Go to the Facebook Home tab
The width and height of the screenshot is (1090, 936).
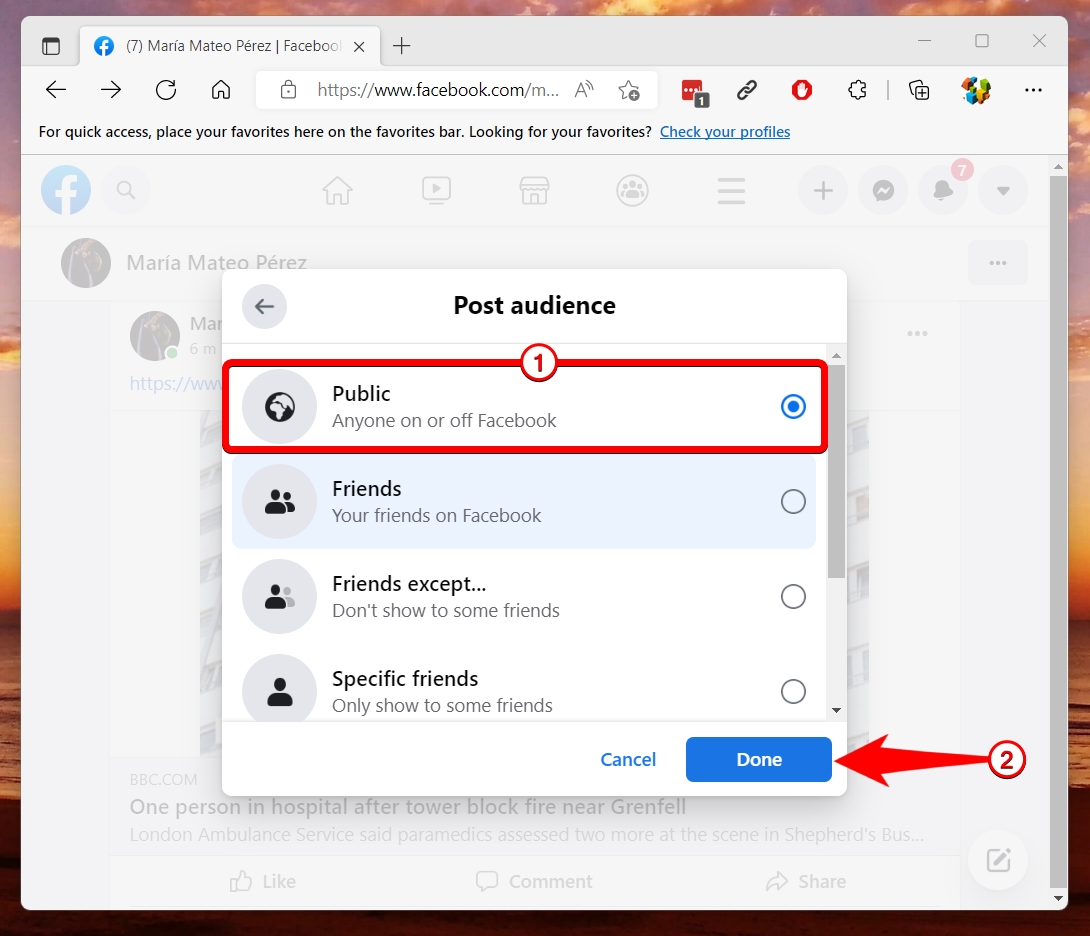pos(338,190)
